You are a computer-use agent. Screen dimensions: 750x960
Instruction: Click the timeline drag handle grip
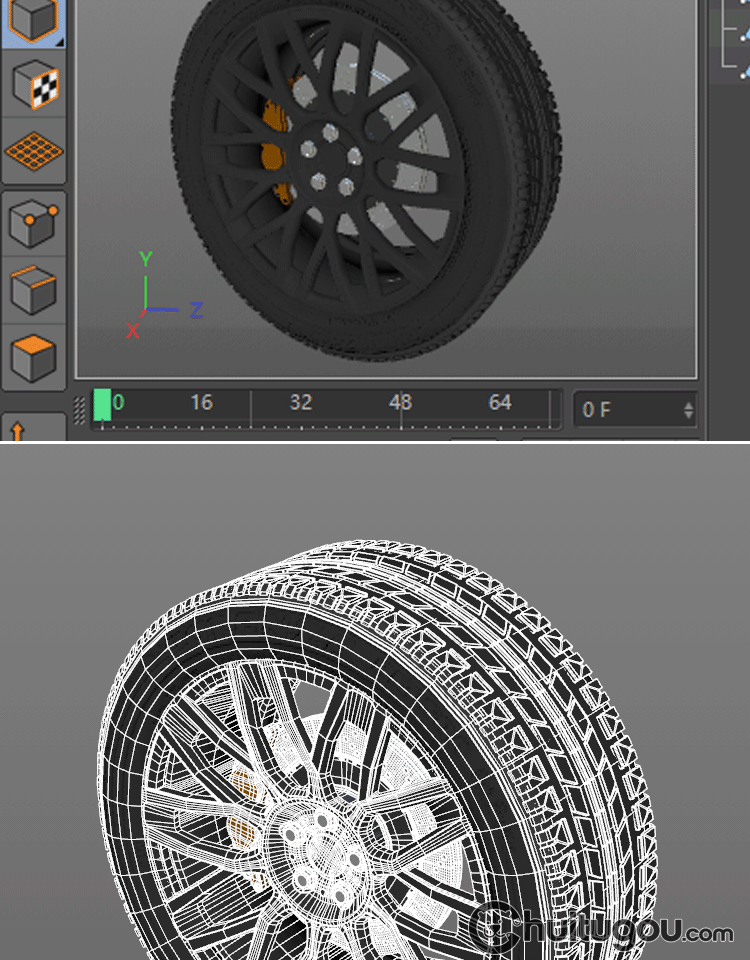tap(80, 410)
